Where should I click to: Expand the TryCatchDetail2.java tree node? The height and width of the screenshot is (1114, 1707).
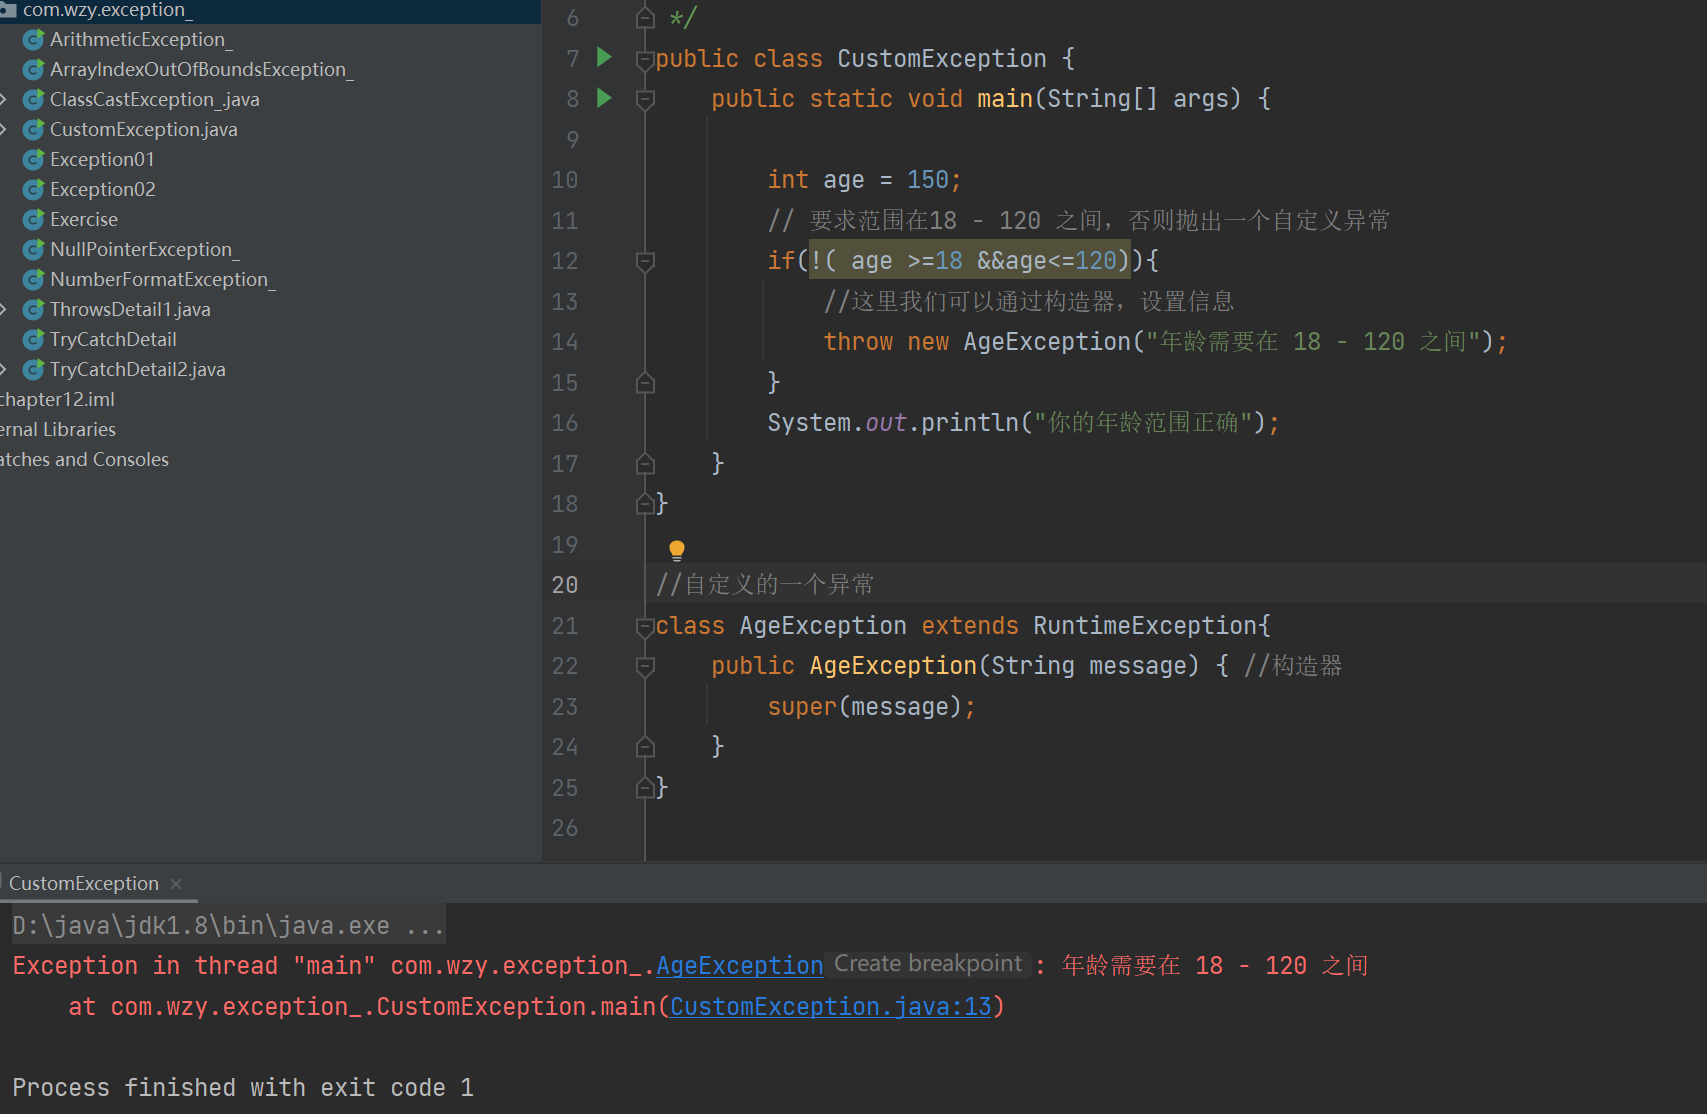pyautogui.click(x=4, y=370)
